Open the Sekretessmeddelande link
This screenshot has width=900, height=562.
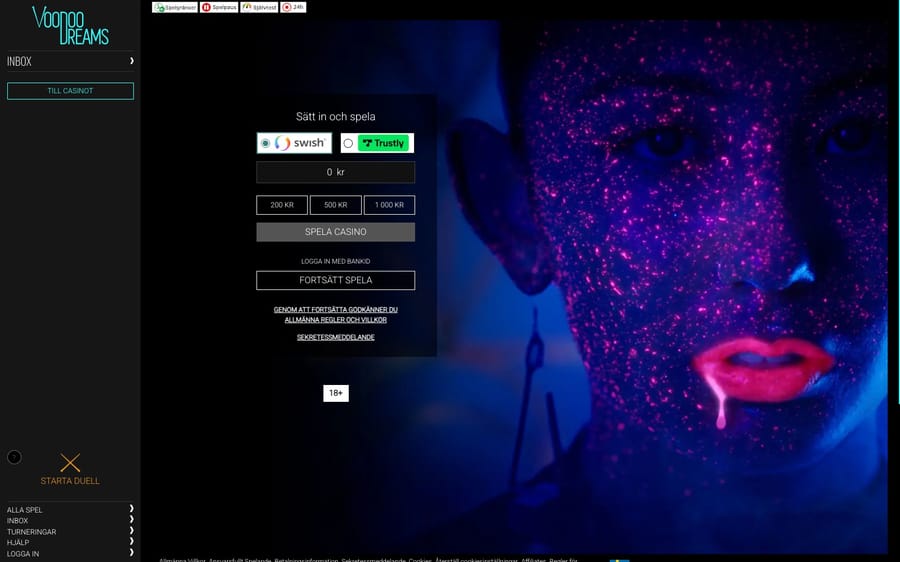click(336, 338)
